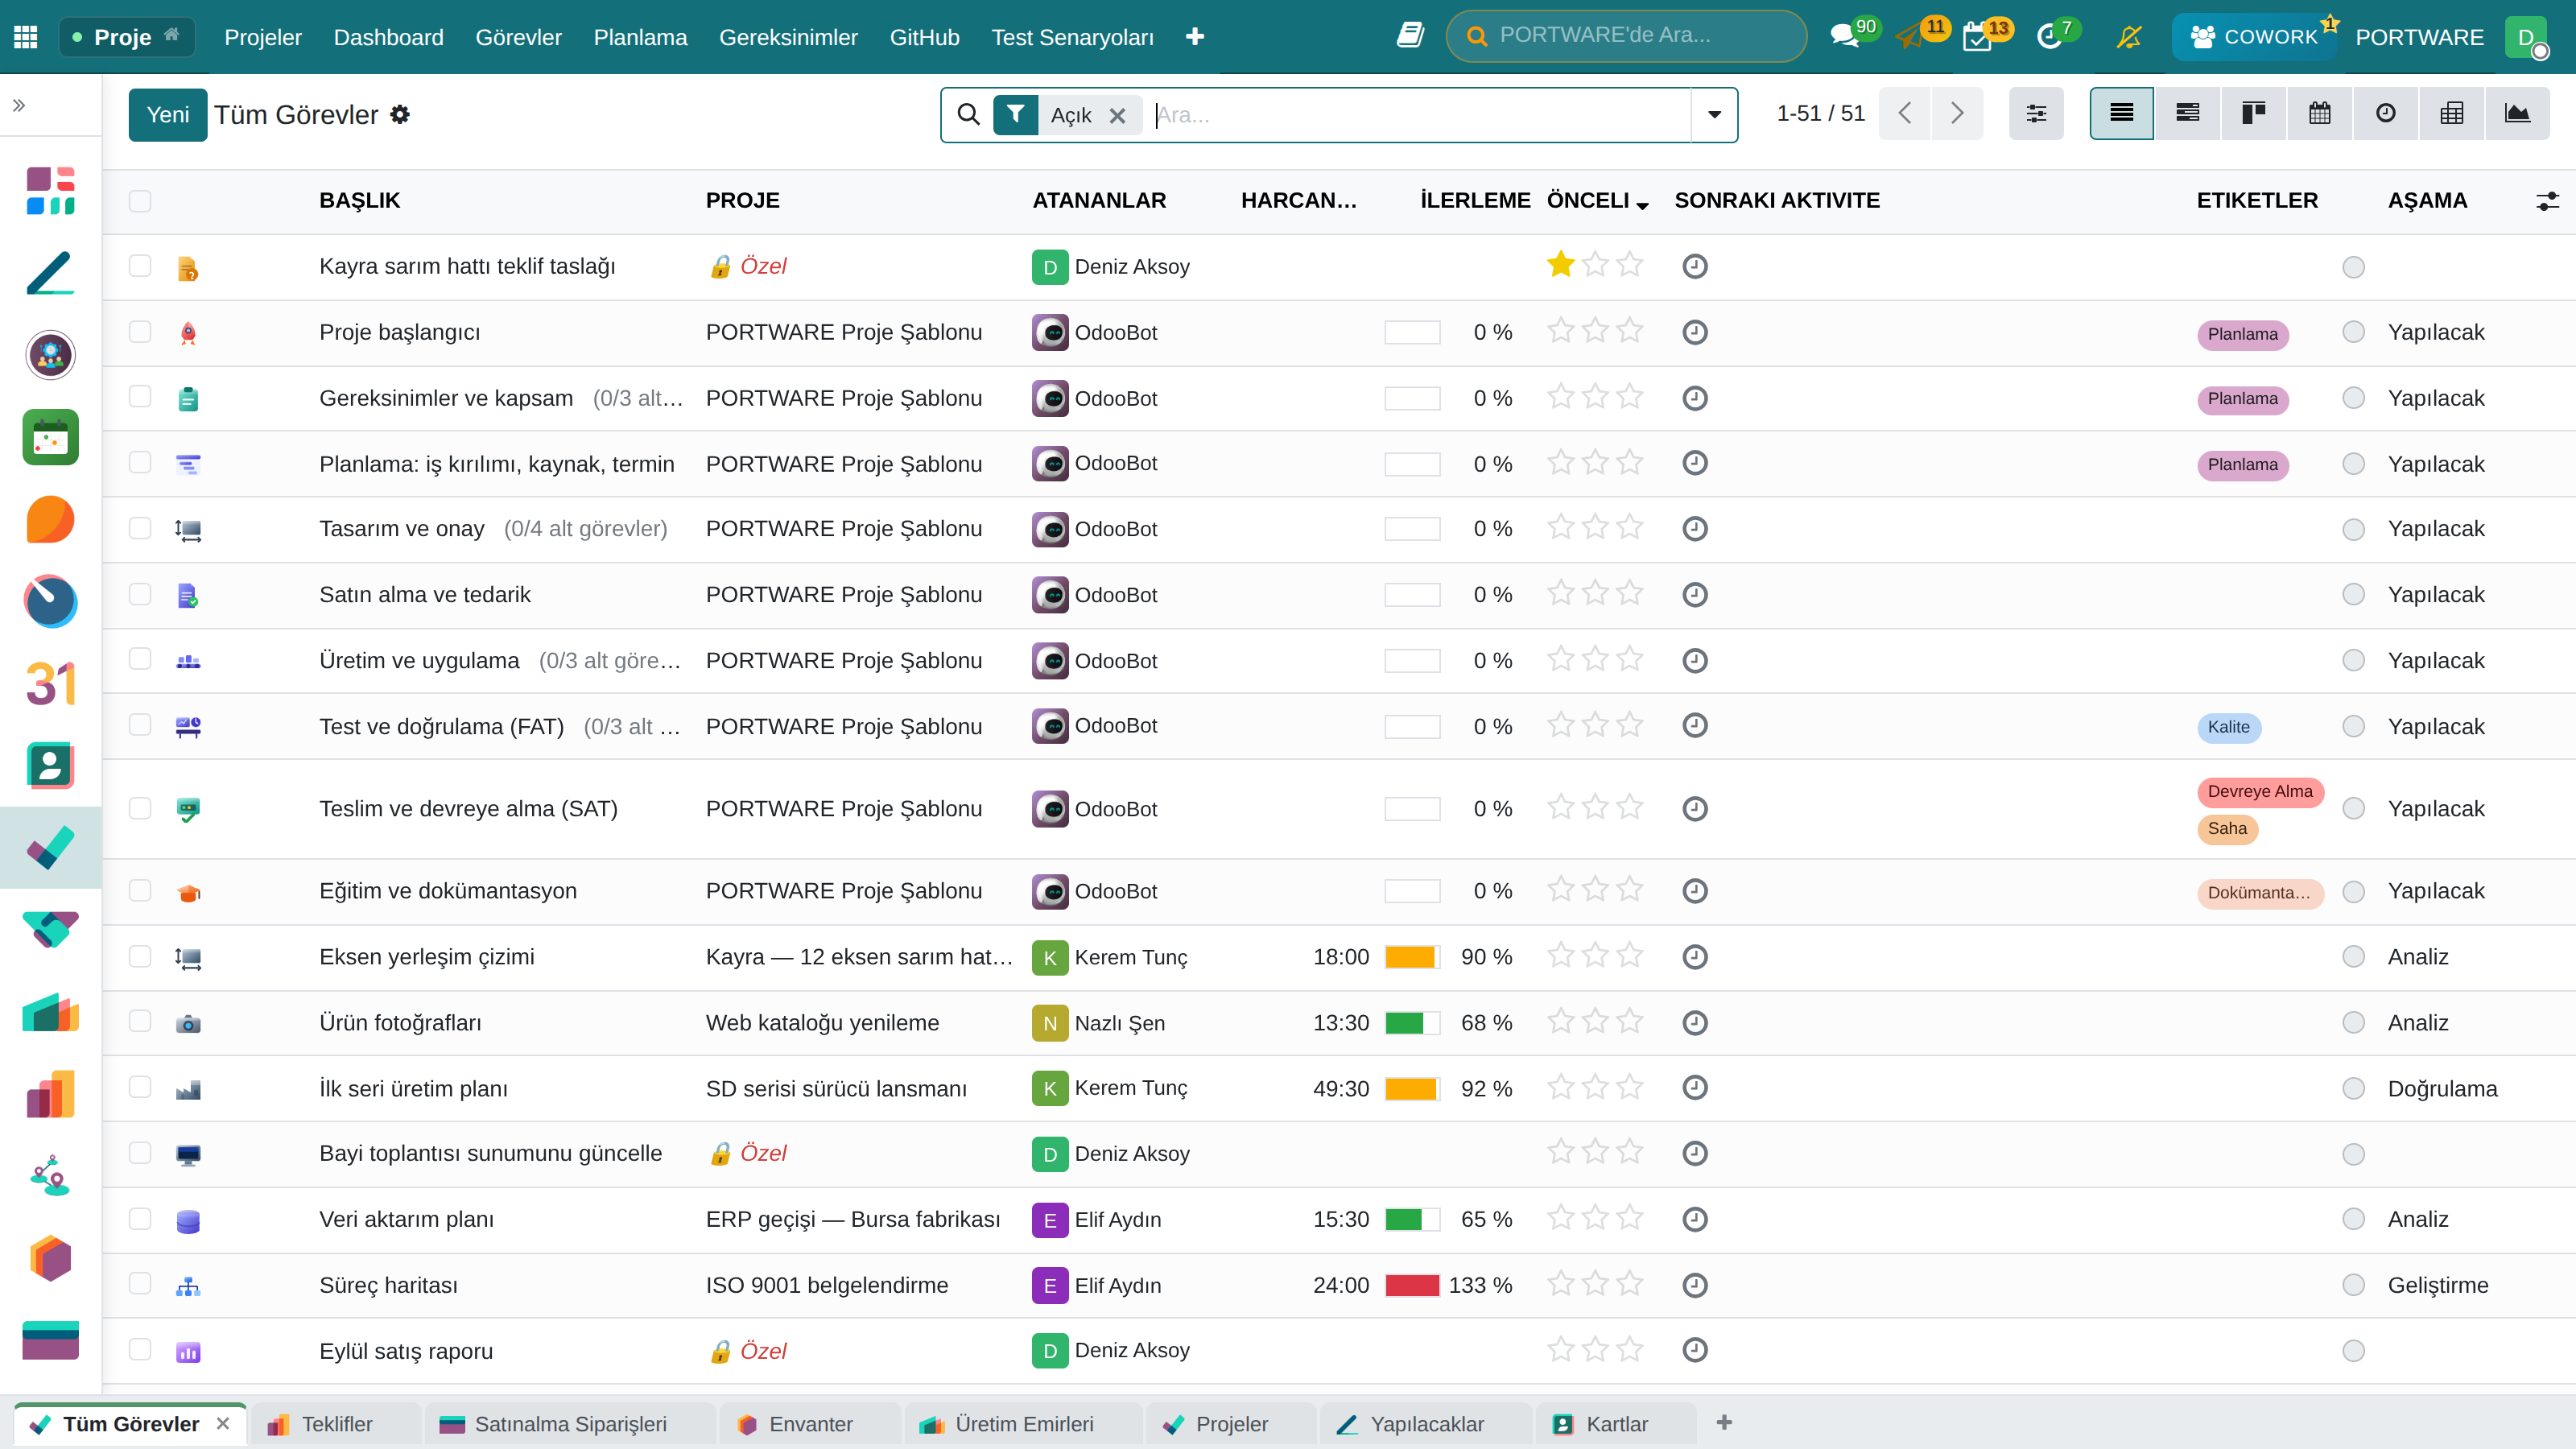2576x1449 pixels.
Task: Switch to Kanban view
Action: pos(2253,114)
